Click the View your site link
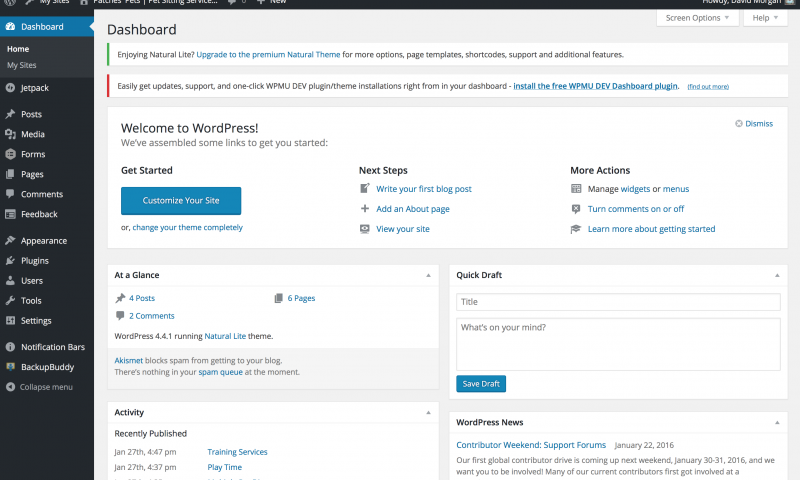The image size is (800, 480). click(403, 229)
